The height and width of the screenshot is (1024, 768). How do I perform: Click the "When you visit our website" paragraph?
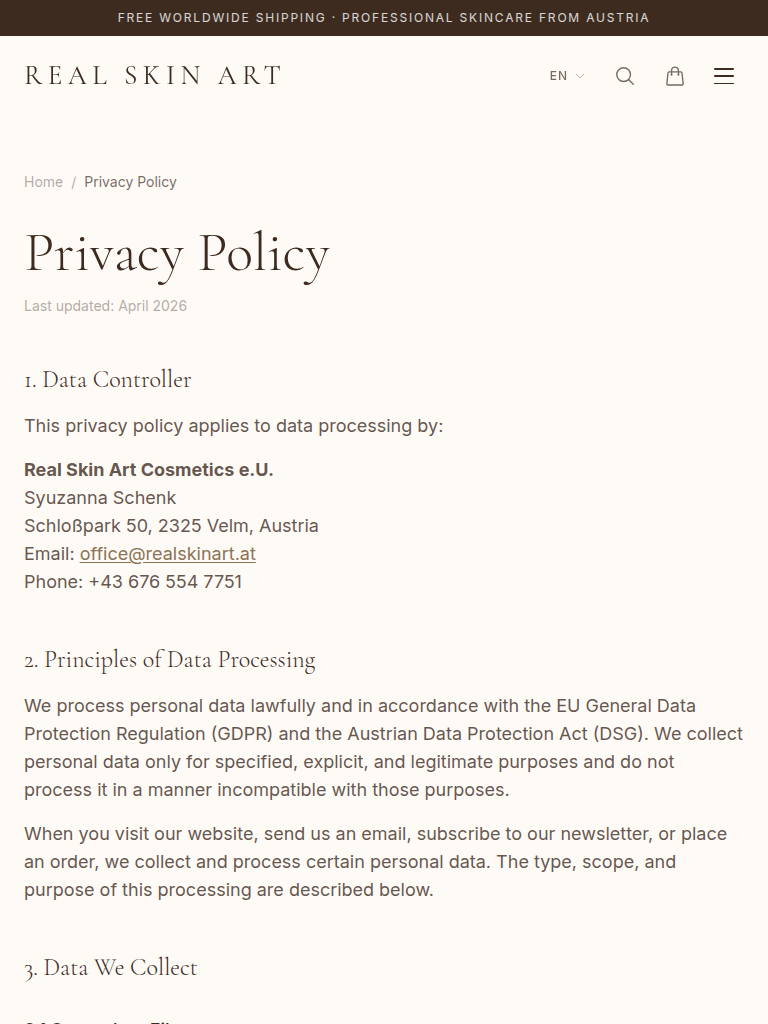click(376, 862)
